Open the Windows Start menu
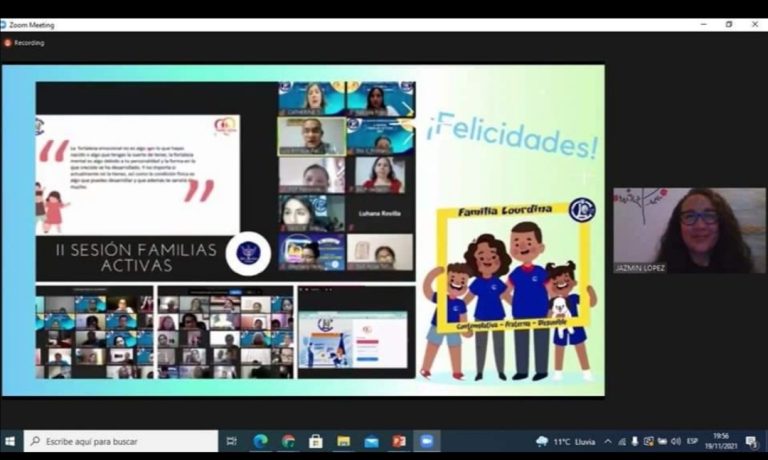Image resolution: width=768 pixels, height=460 pixels. pos(10,441)
